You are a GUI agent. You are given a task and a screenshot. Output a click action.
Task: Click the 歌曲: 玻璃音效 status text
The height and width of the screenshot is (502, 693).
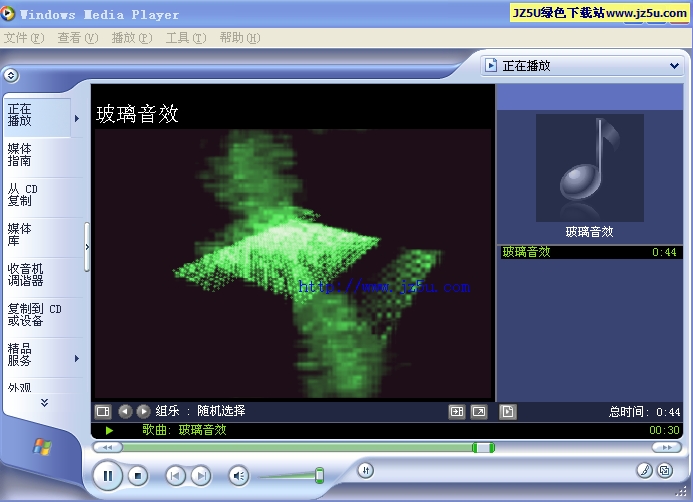(x=184, y=430)
